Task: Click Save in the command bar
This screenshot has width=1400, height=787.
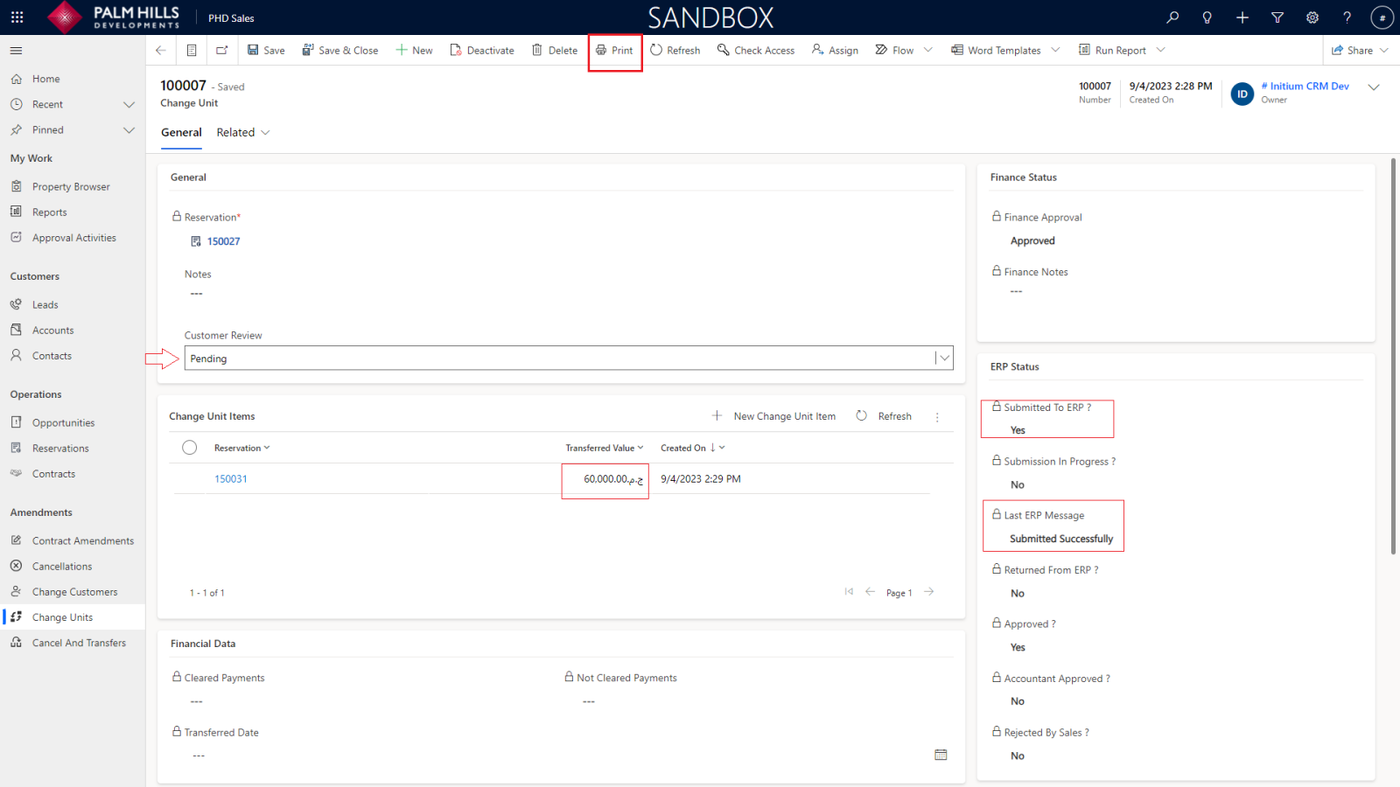Action: click(266, 50)
